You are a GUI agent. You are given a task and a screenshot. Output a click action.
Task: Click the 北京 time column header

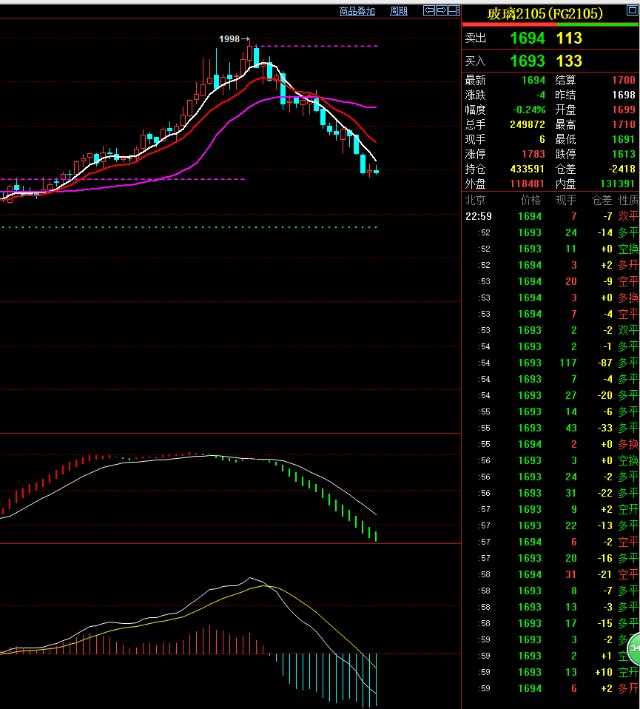[476, 200]
